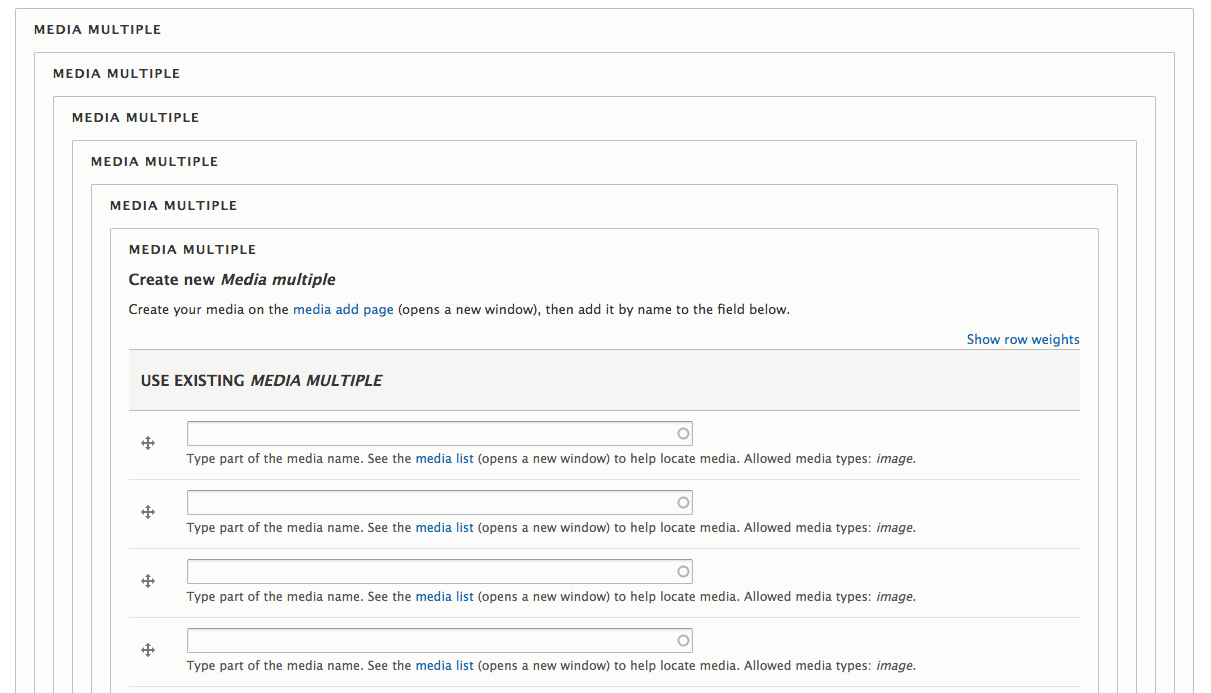1211x693 pixels.
Task: Focus the third media name input field
Action: coord(420,571)
